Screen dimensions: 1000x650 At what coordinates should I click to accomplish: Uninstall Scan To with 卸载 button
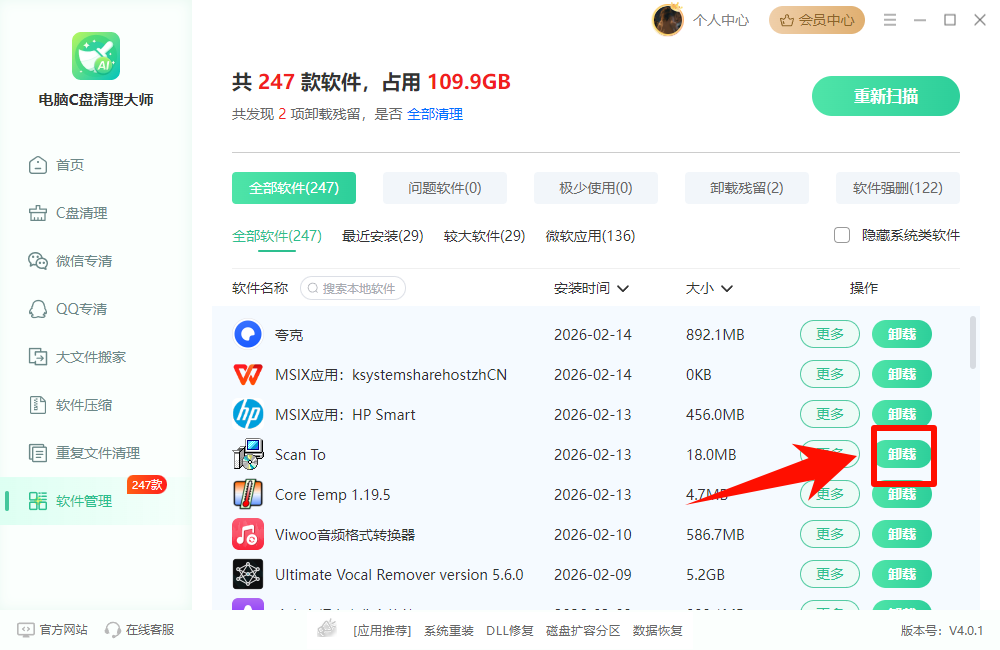tap(902, 454)
